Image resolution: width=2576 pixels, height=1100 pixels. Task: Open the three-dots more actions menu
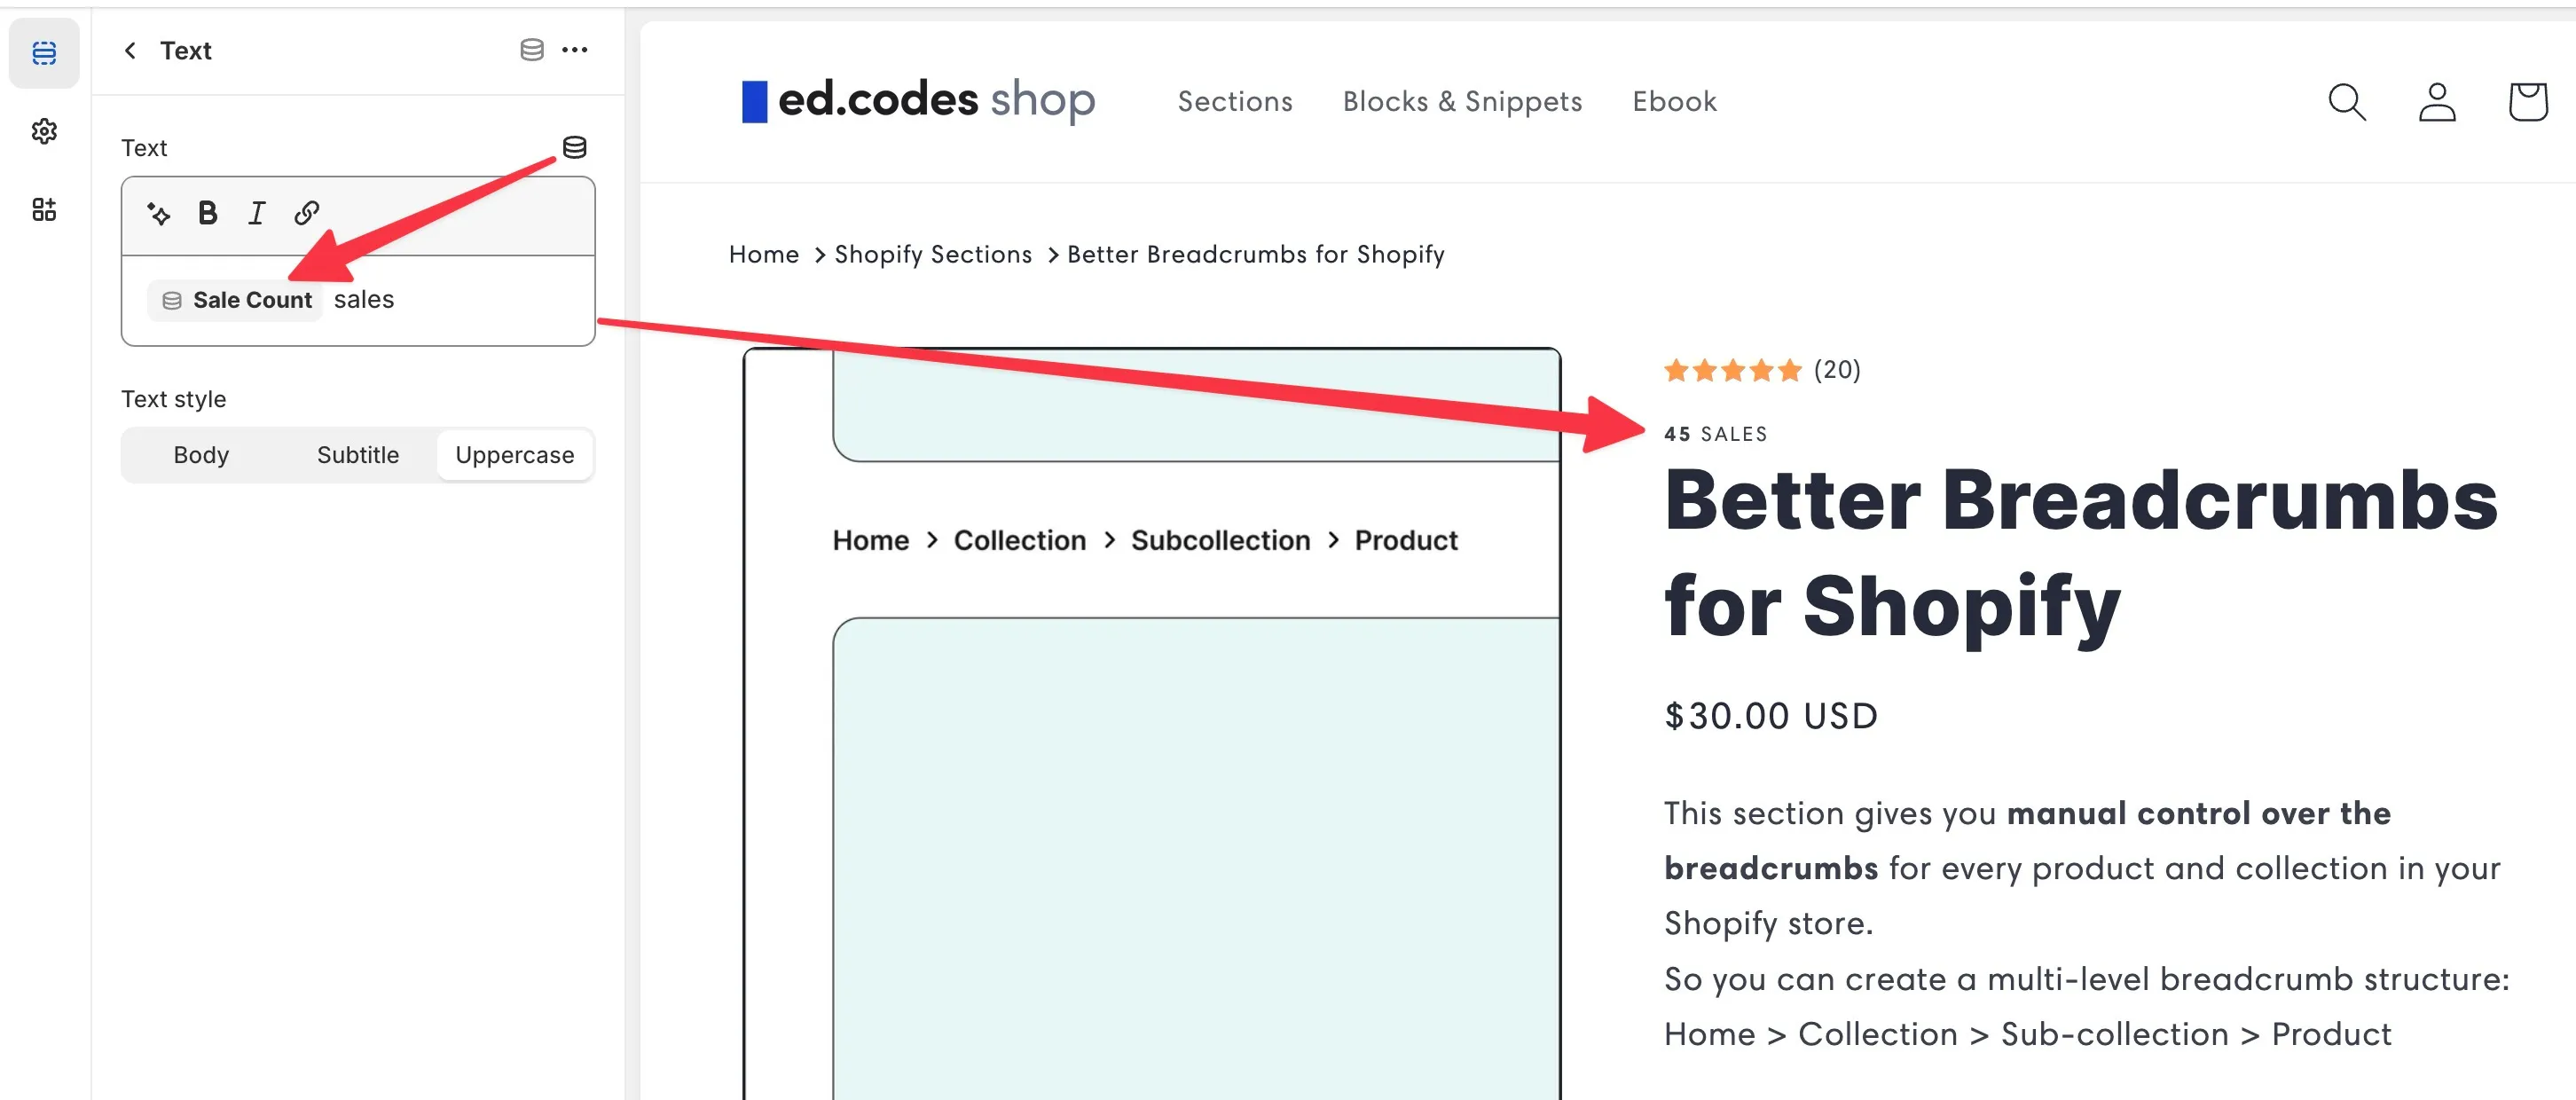tap(575, 50)
